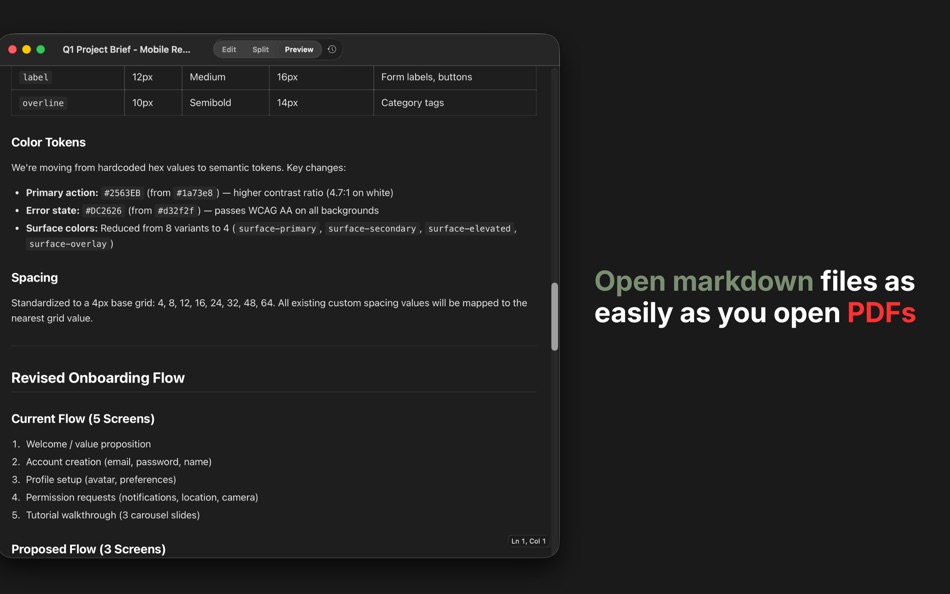Click the Permission requests list item
This screenshot has width=950, height=594.
click(x=142, y=497)
